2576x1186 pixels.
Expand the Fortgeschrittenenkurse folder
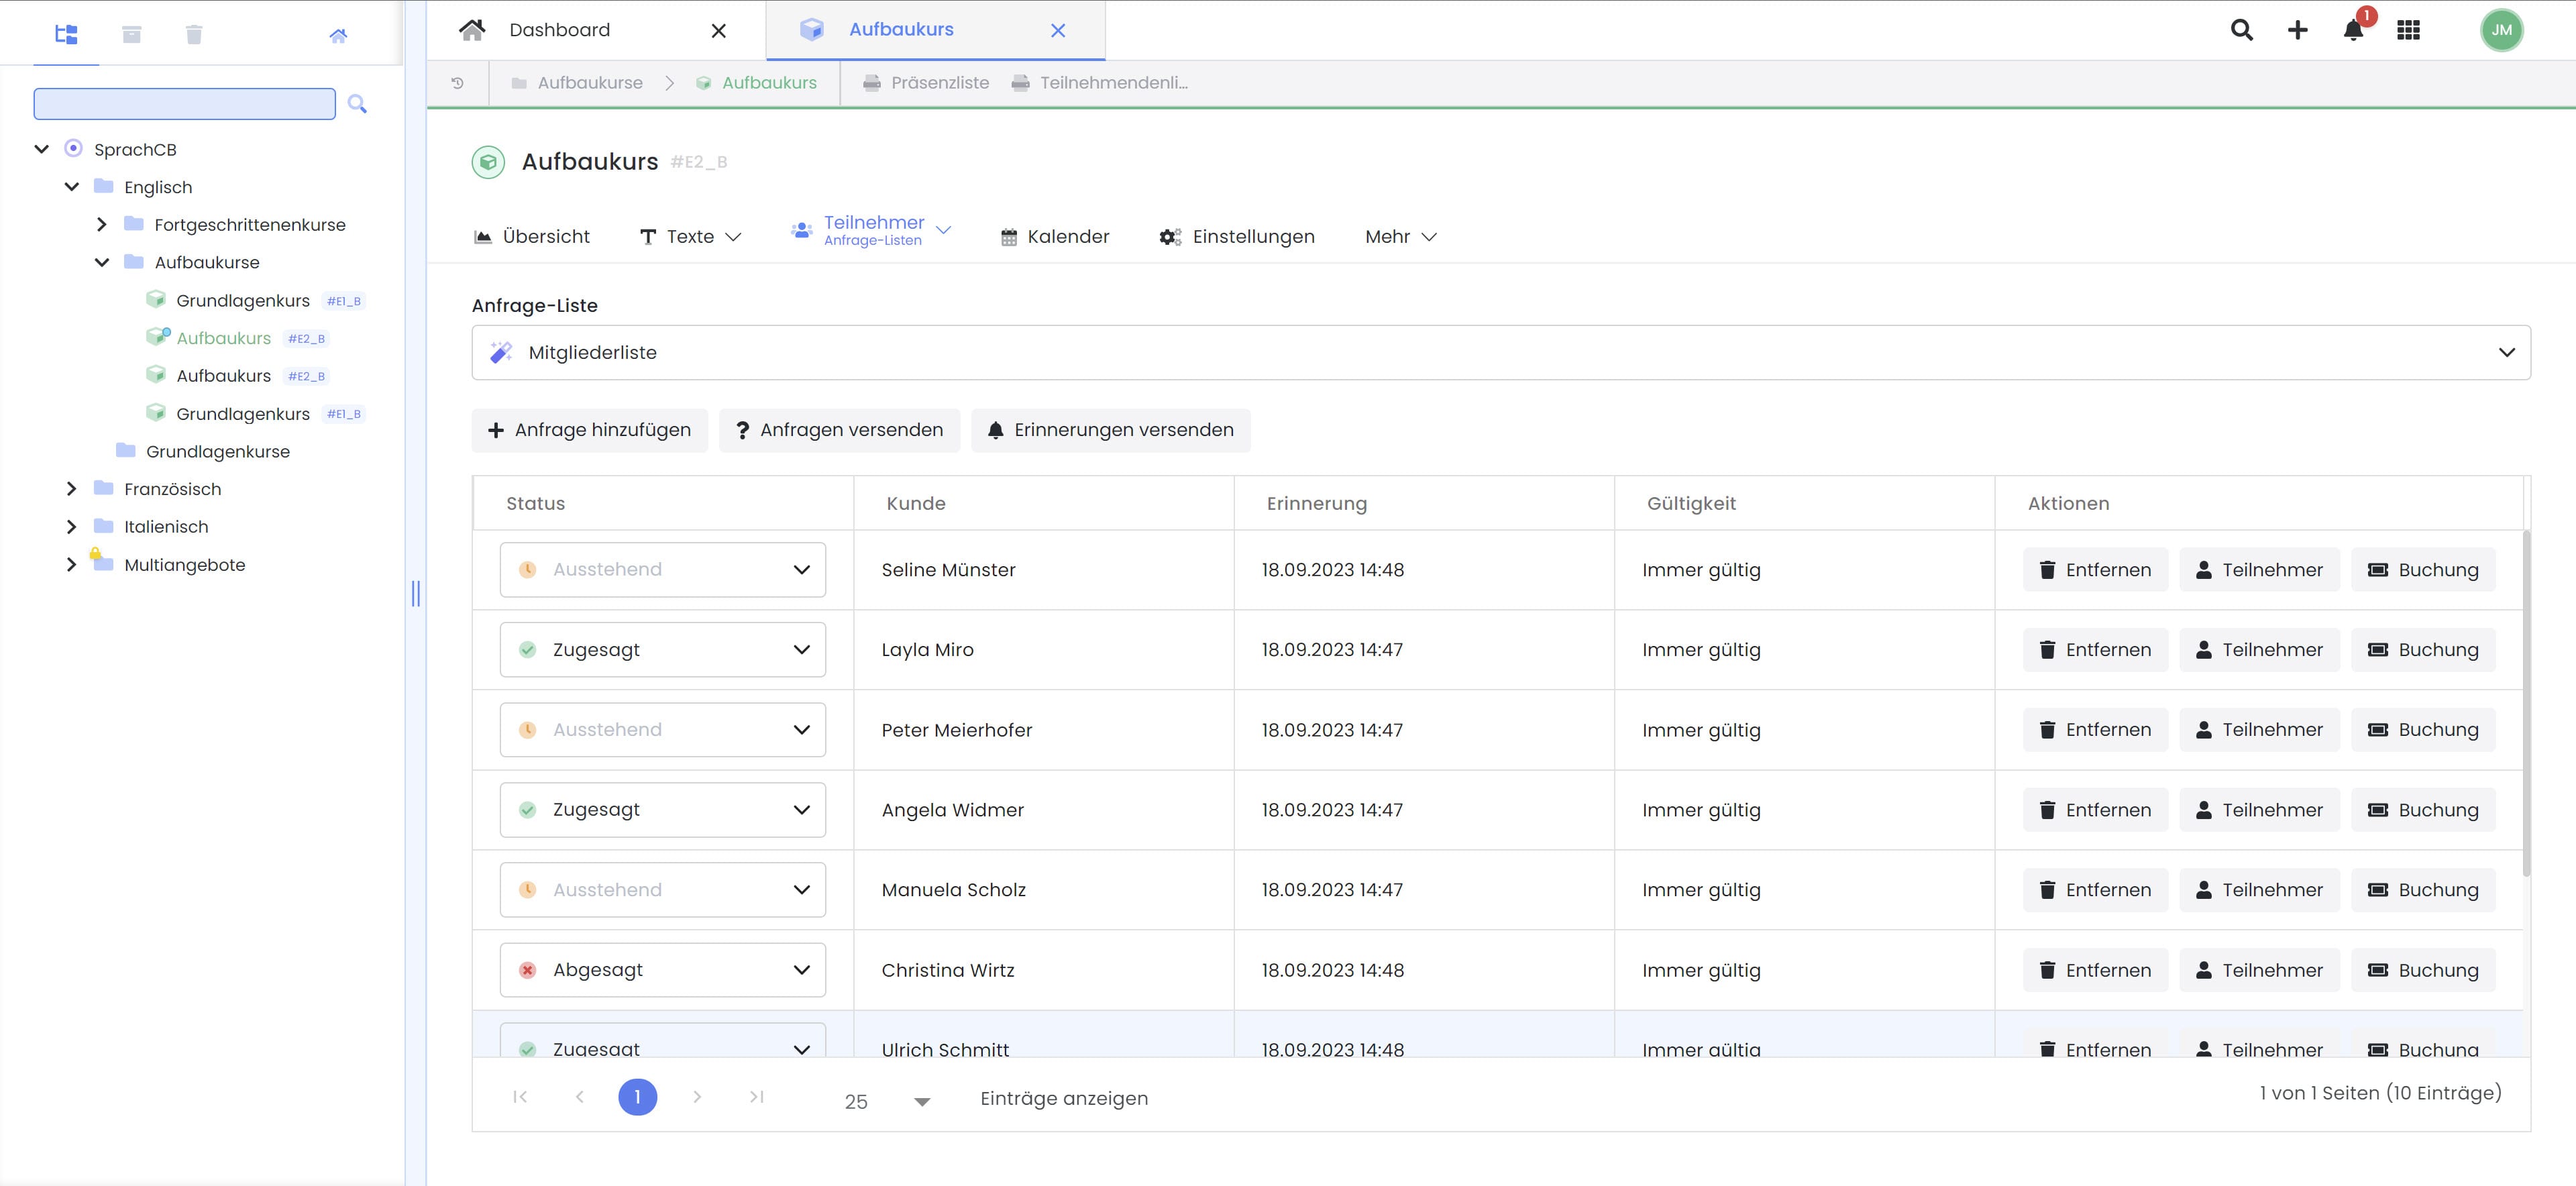(x=101, y=225)
